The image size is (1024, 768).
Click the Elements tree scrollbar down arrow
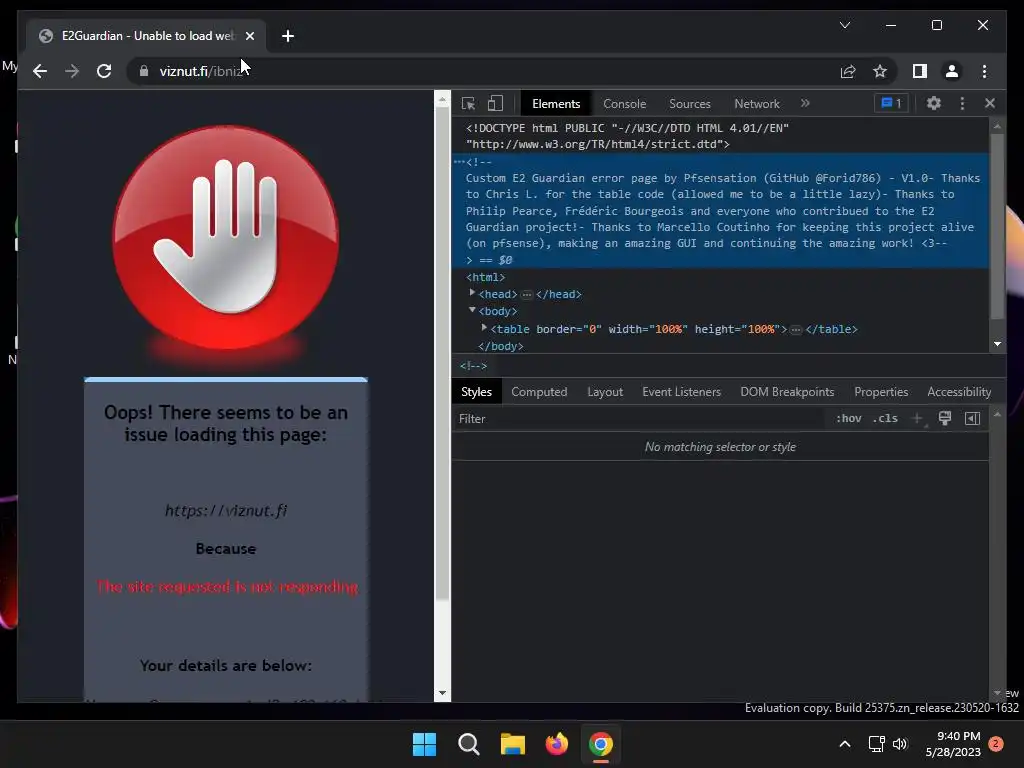click(997, 344)
